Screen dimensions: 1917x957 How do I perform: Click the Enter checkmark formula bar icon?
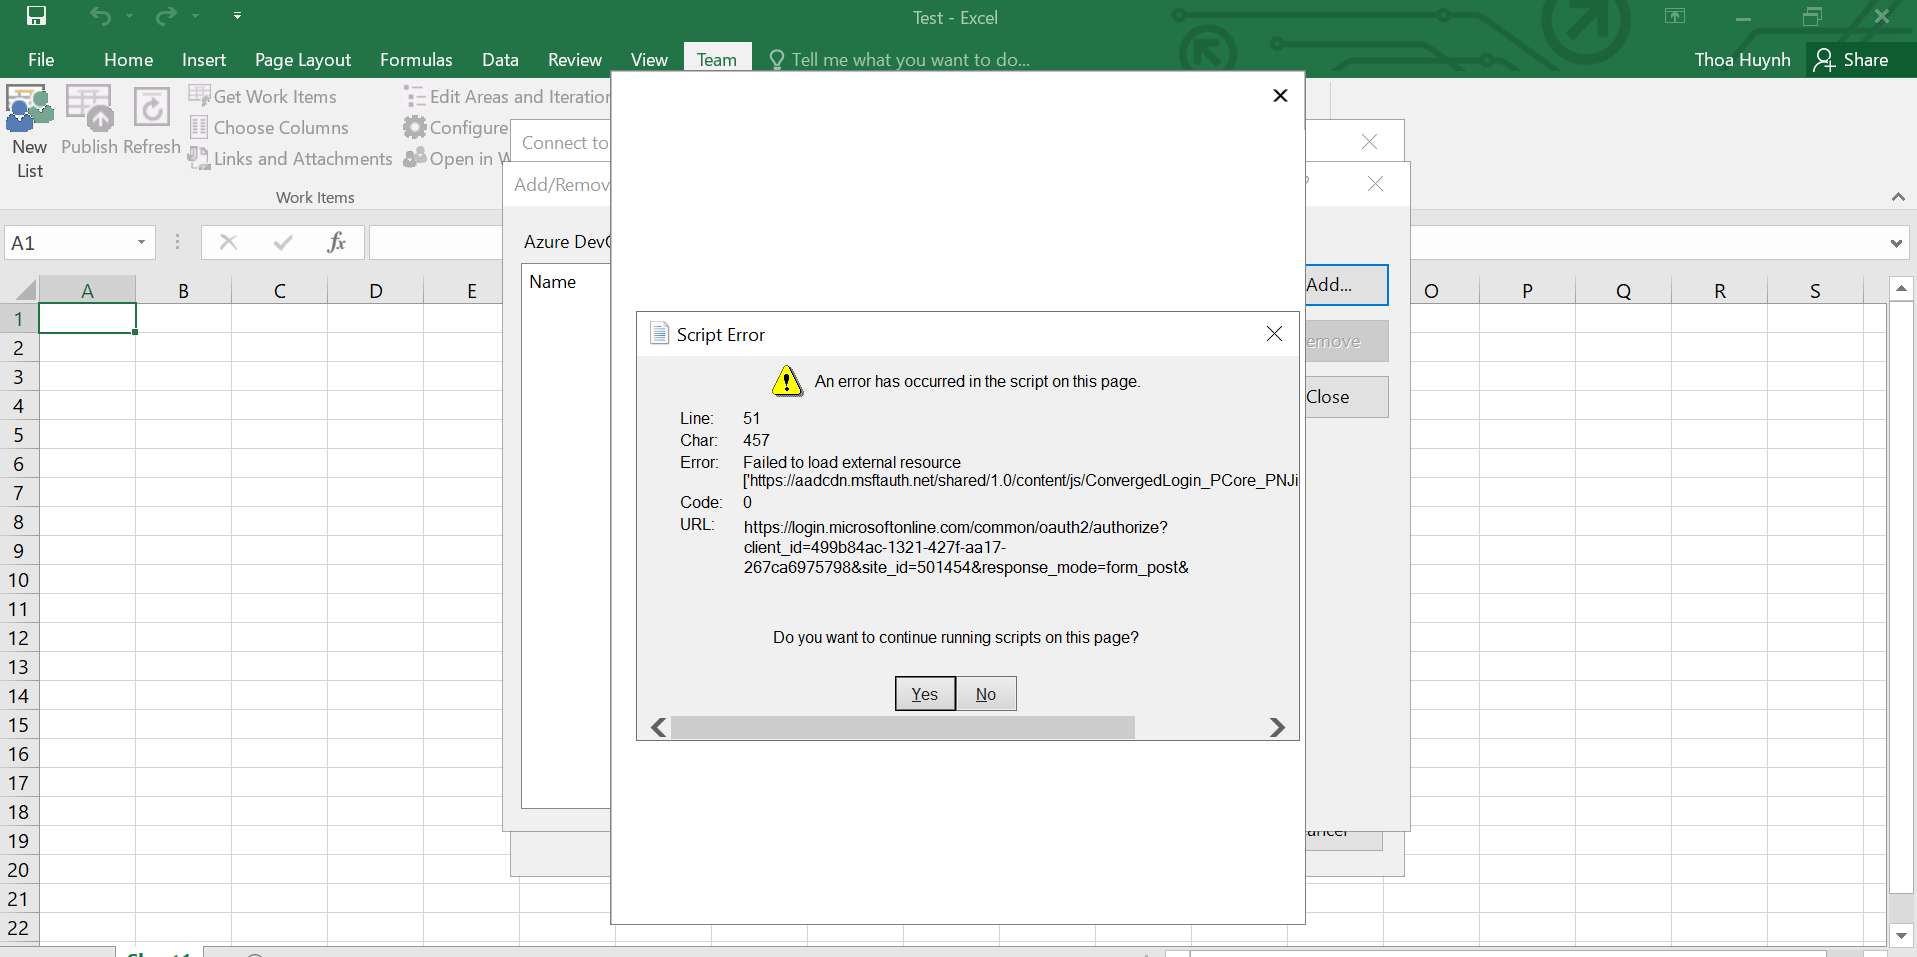[283, 242]
